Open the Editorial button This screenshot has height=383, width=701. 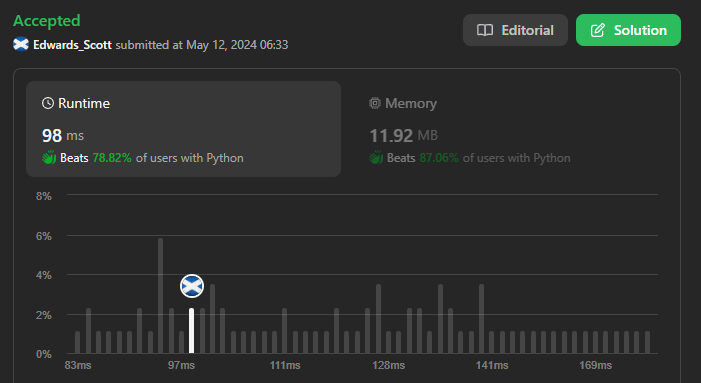click(515, 30)
